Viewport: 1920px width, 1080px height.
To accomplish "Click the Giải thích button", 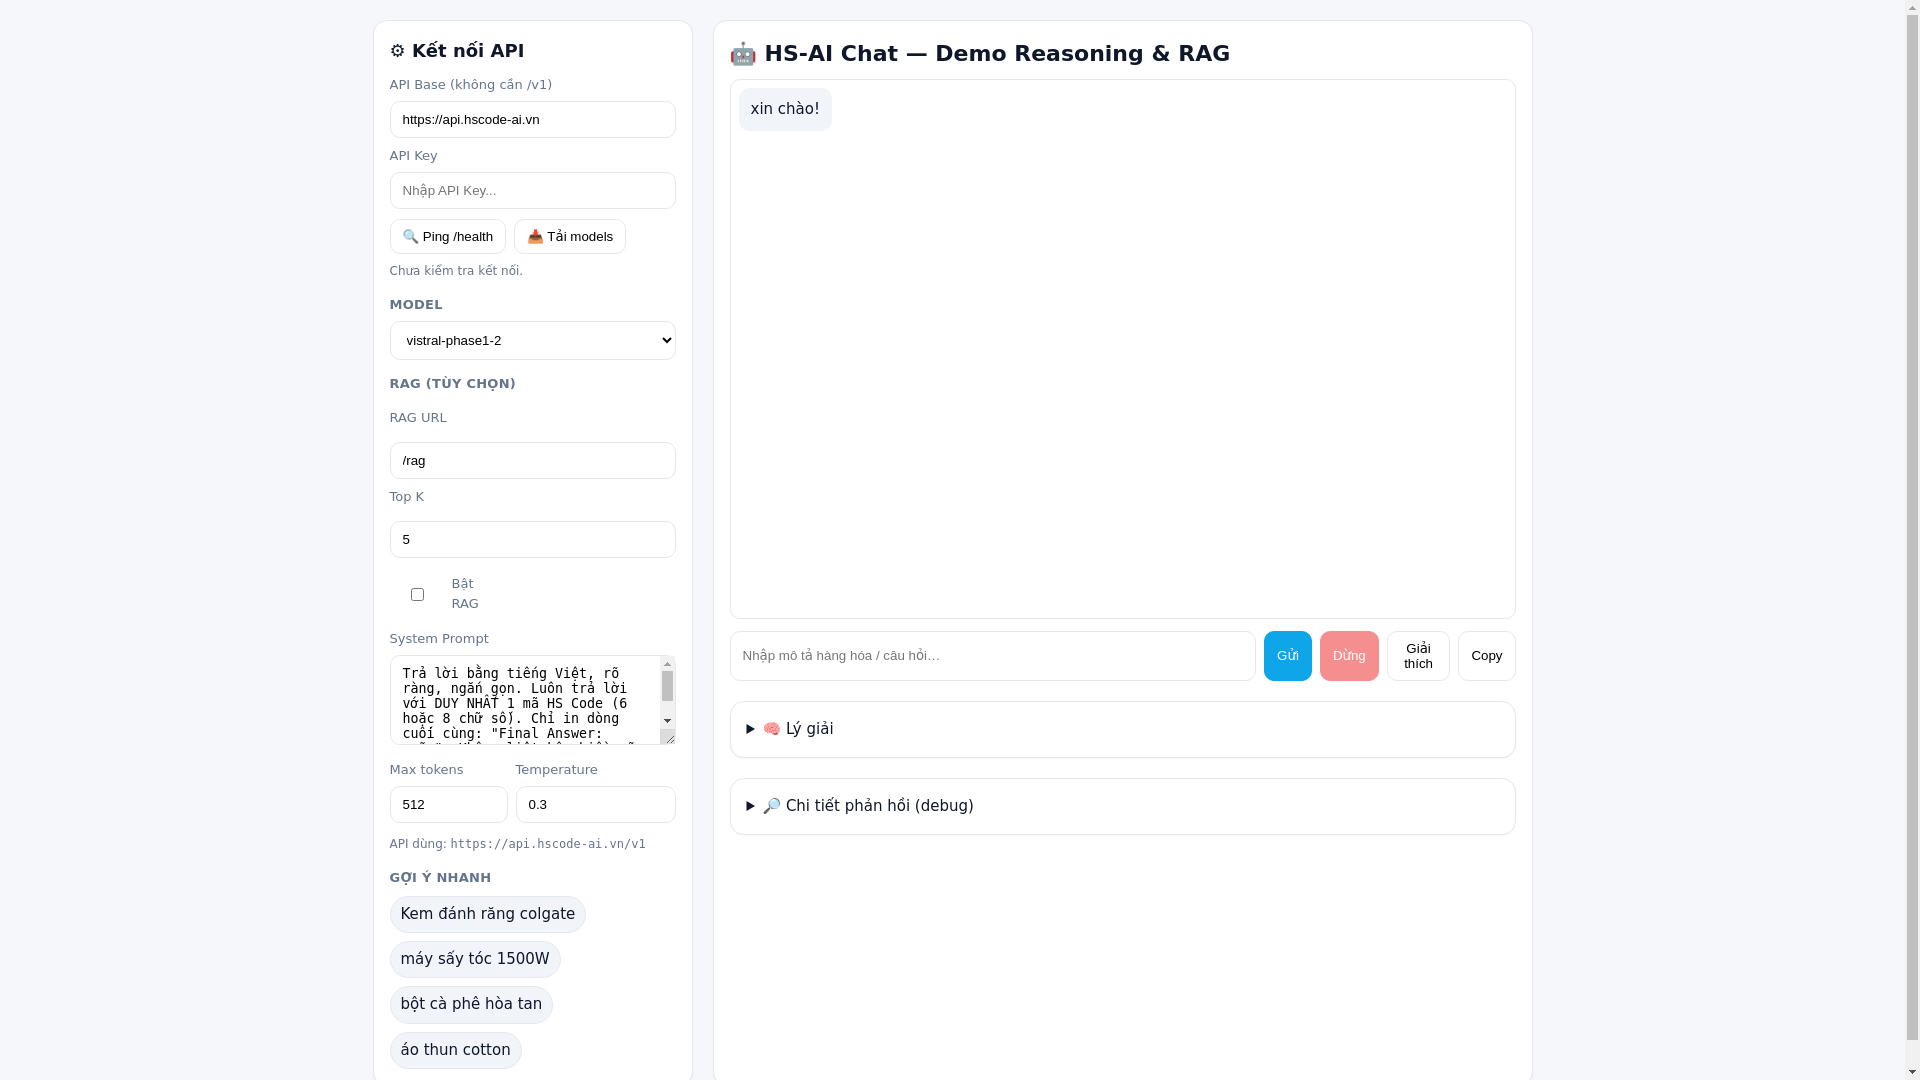I will pos(1417,656).
